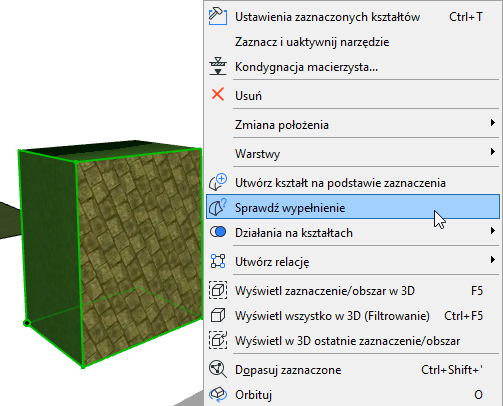Click the red X delete icon

pos(218,94)
